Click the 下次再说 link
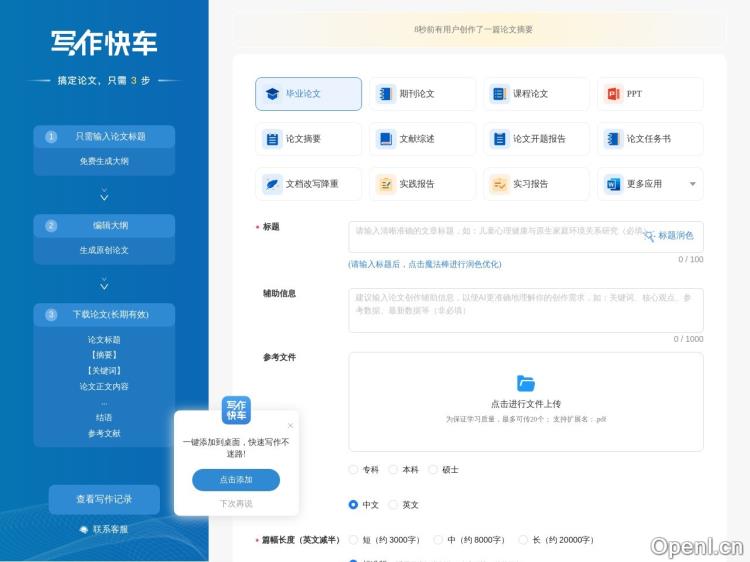 pos(236,504)
